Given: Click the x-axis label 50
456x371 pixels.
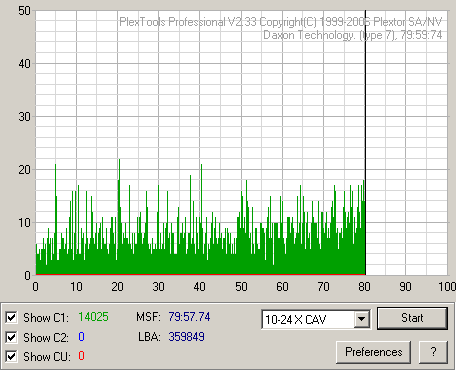Looking at the screenshot, I should click(x=241, y=287).
